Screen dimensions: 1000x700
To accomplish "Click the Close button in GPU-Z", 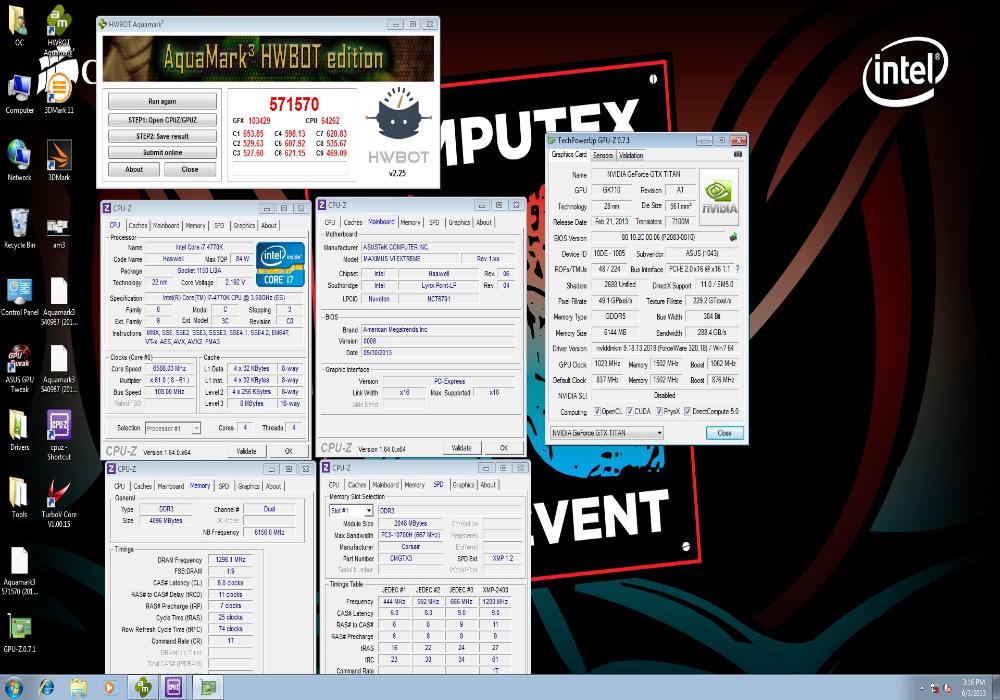I will pos(724,433).
